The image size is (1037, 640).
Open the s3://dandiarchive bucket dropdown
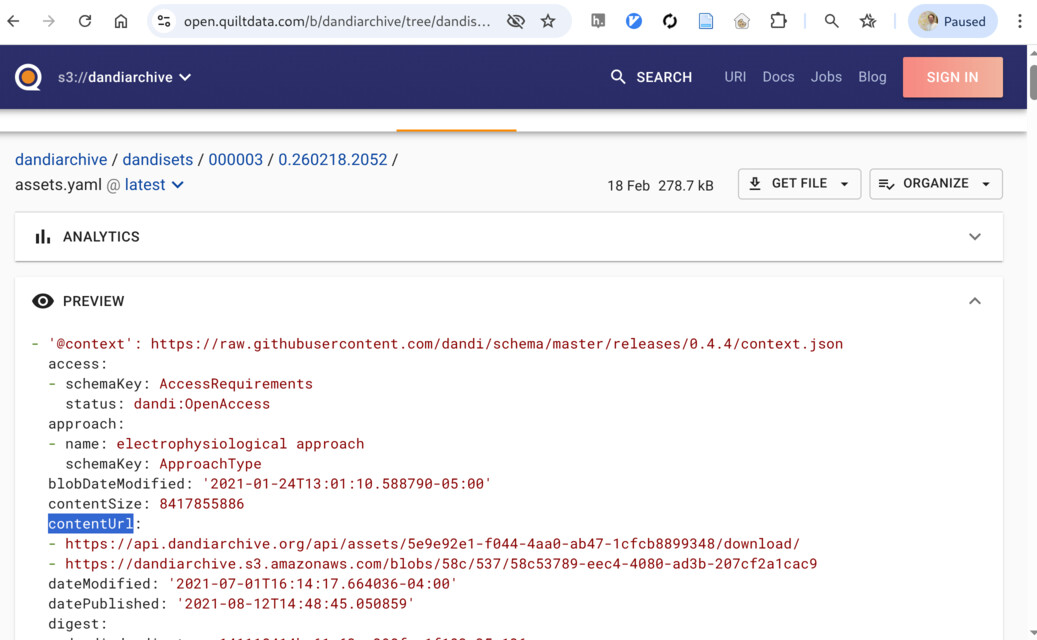pos(124,77)
